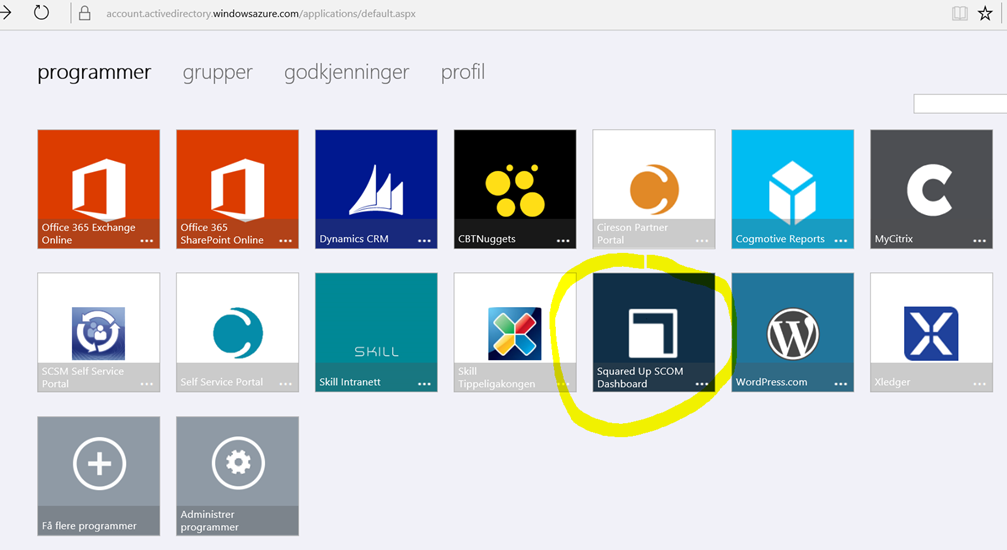Open the three-dot menu on Dynamics CRM
1007x550 pixels.
click(x=425, y=241)
